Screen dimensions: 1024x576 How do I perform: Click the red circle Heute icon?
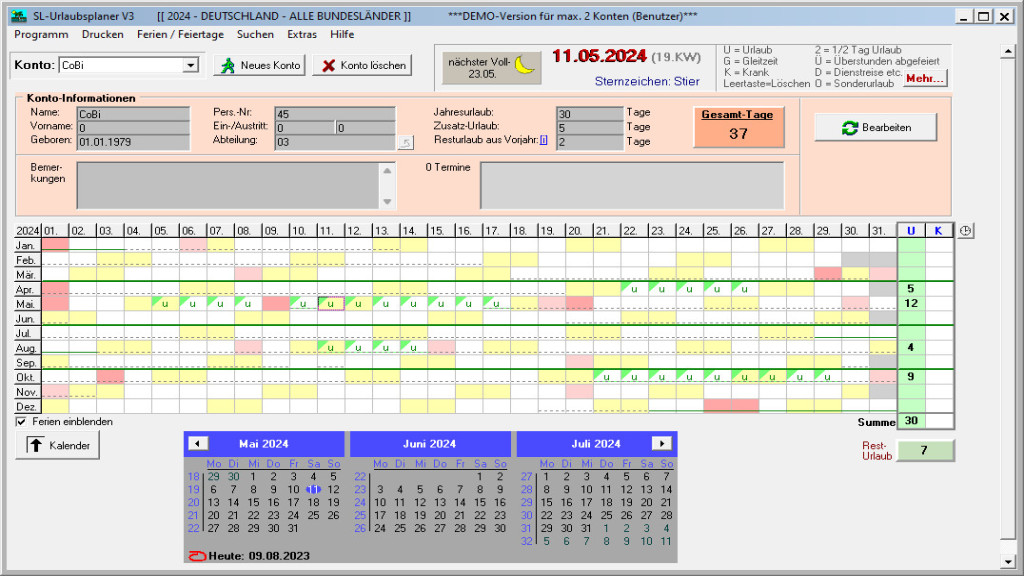tap(197, 555)
